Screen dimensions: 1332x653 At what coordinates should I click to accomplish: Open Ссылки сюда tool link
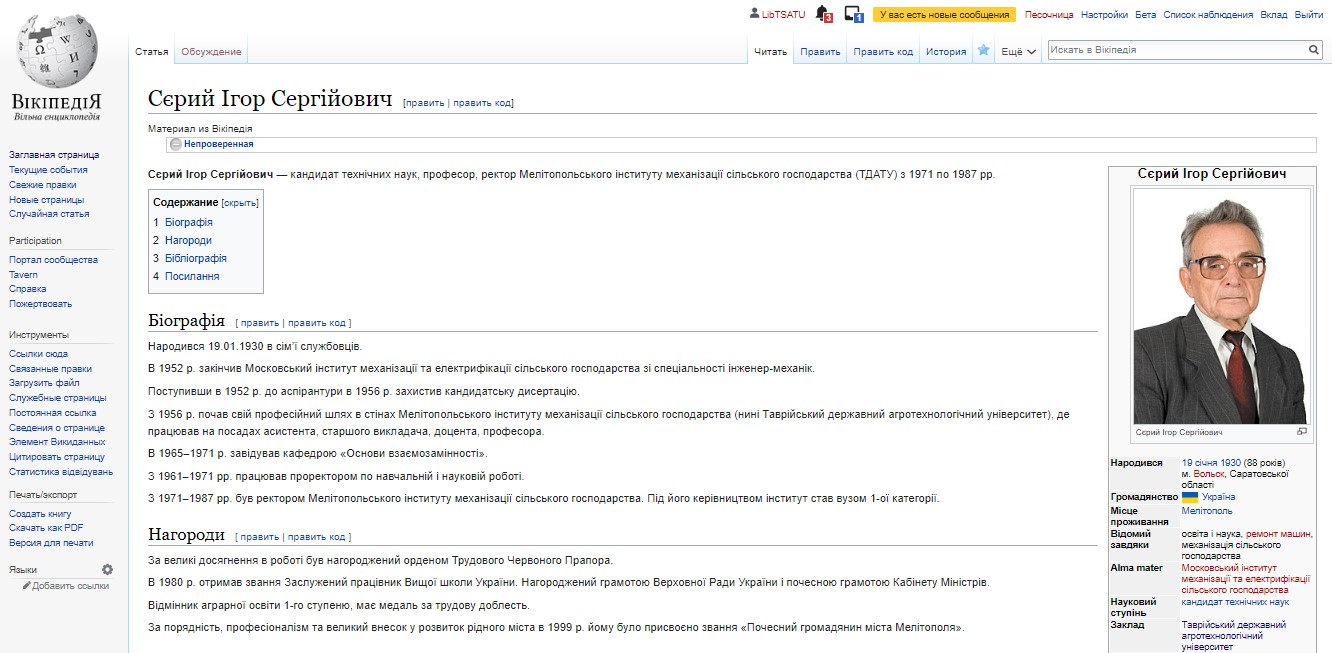click(38, 354)
